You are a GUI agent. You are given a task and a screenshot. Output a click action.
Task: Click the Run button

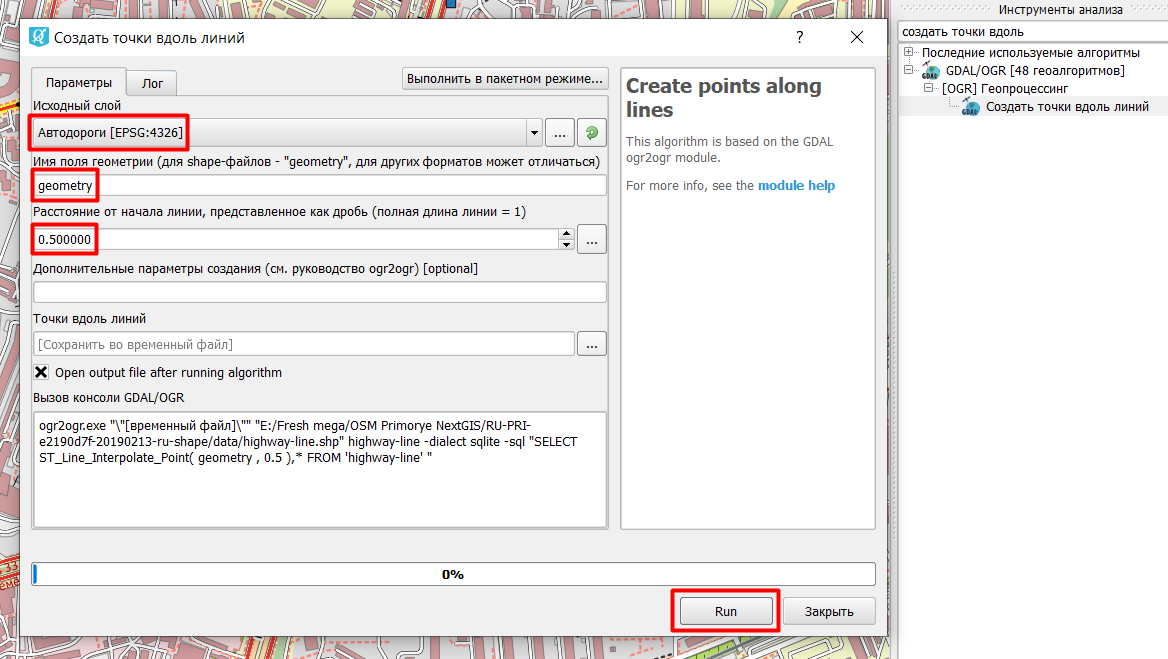726,611
